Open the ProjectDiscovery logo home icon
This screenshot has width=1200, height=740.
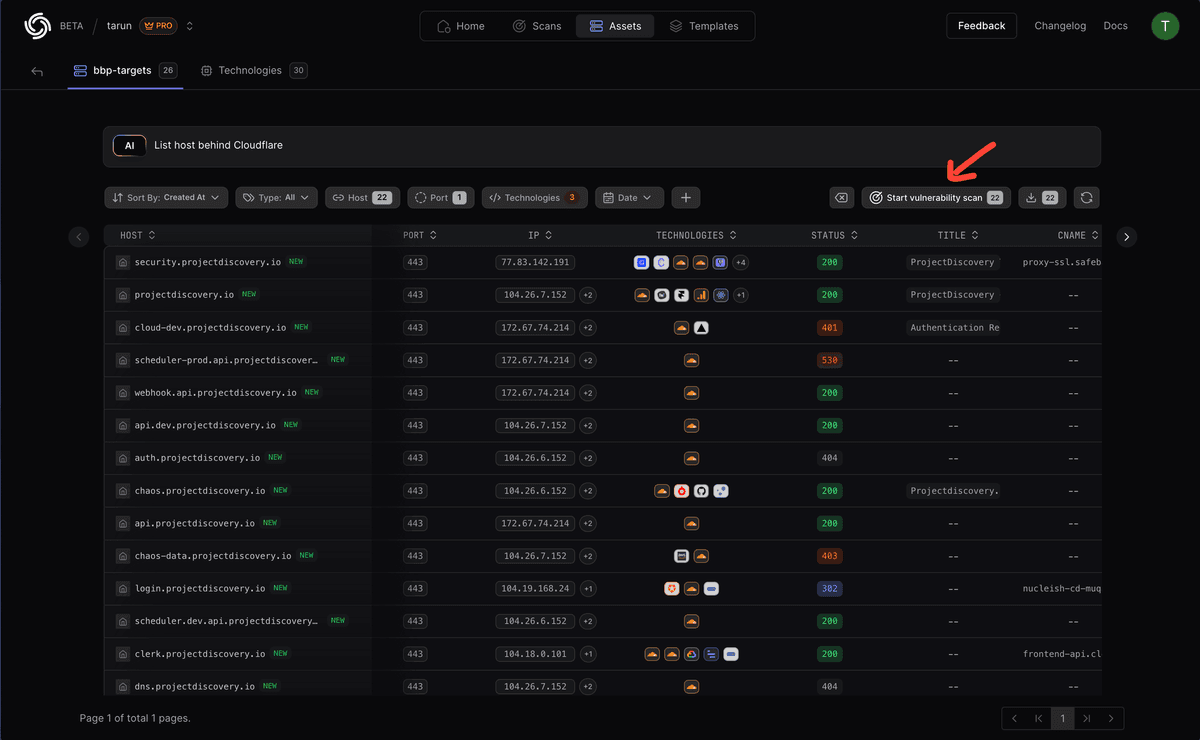click(38, 25)
